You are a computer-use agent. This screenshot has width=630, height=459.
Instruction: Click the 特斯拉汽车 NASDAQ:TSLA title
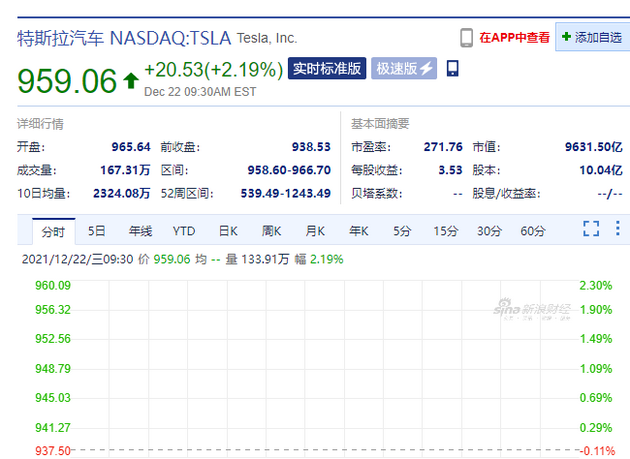(124, 38)
